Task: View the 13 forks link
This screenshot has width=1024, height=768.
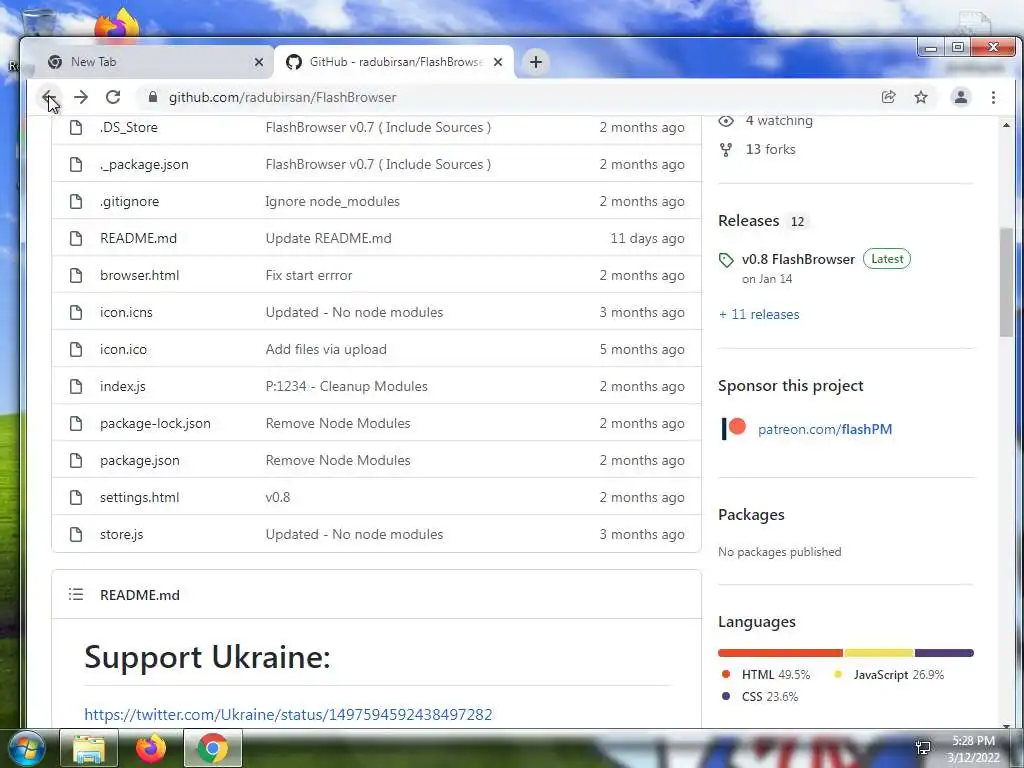Action: pos(771,149)
